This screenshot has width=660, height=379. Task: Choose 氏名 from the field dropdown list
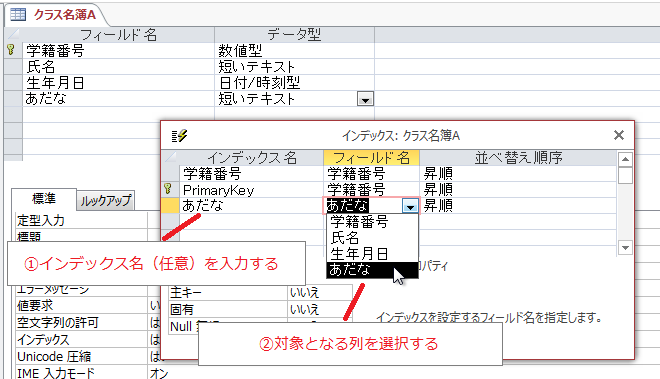point(373,238)
